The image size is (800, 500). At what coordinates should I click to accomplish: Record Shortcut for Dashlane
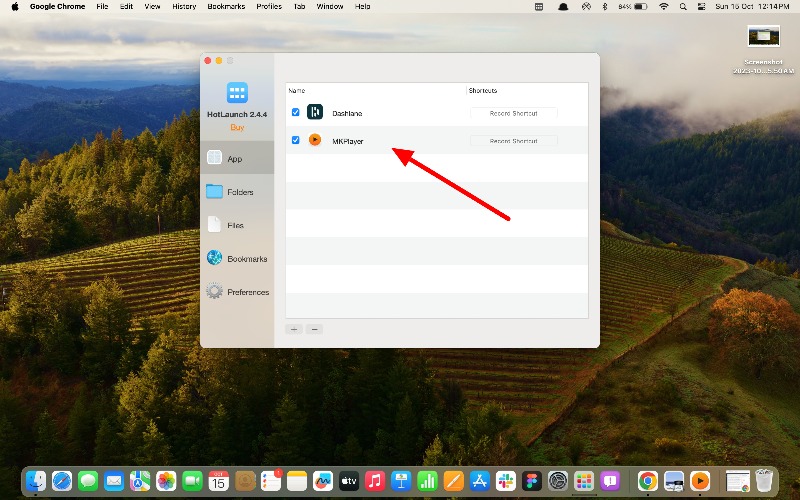click(x=513, y=113)
